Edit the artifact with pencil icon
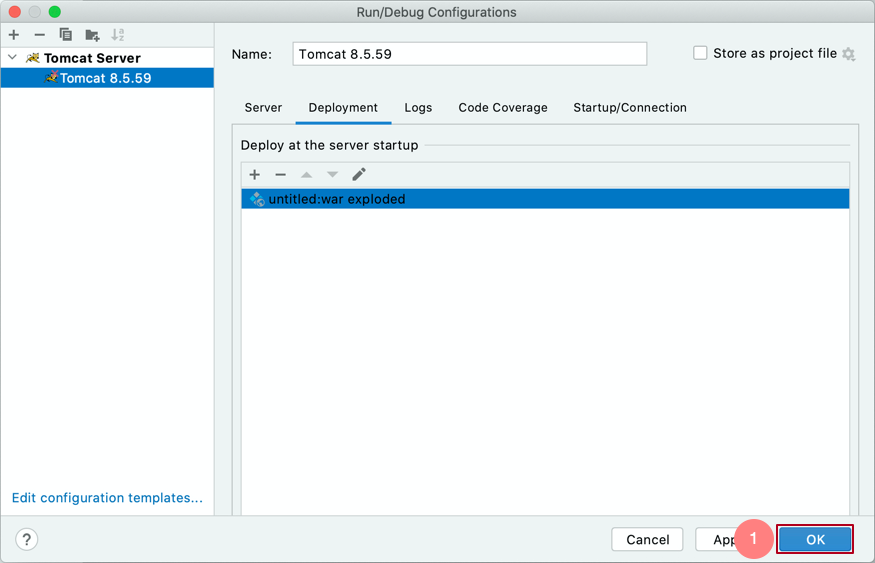 click(359, 175)
